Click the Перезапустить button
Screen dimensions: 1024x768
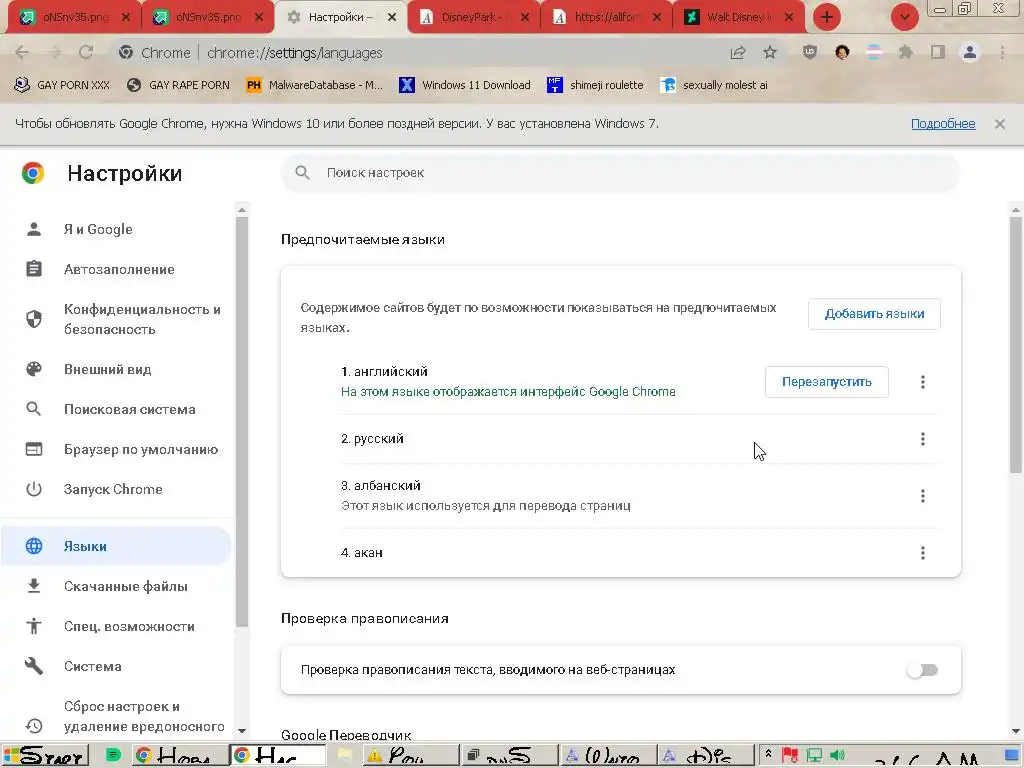(826, 382)
